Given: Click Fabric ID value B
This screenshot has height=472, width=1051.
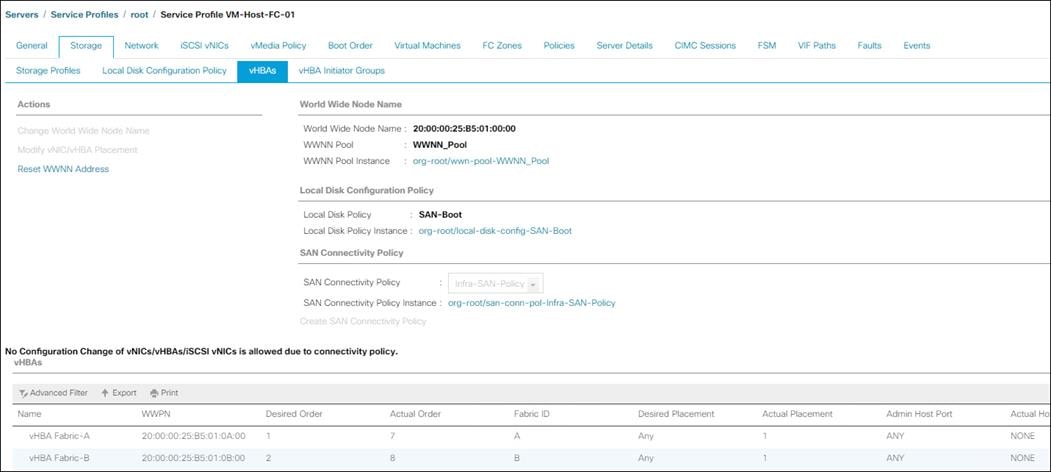Looking at the screenshot, I should pos(516,458).
